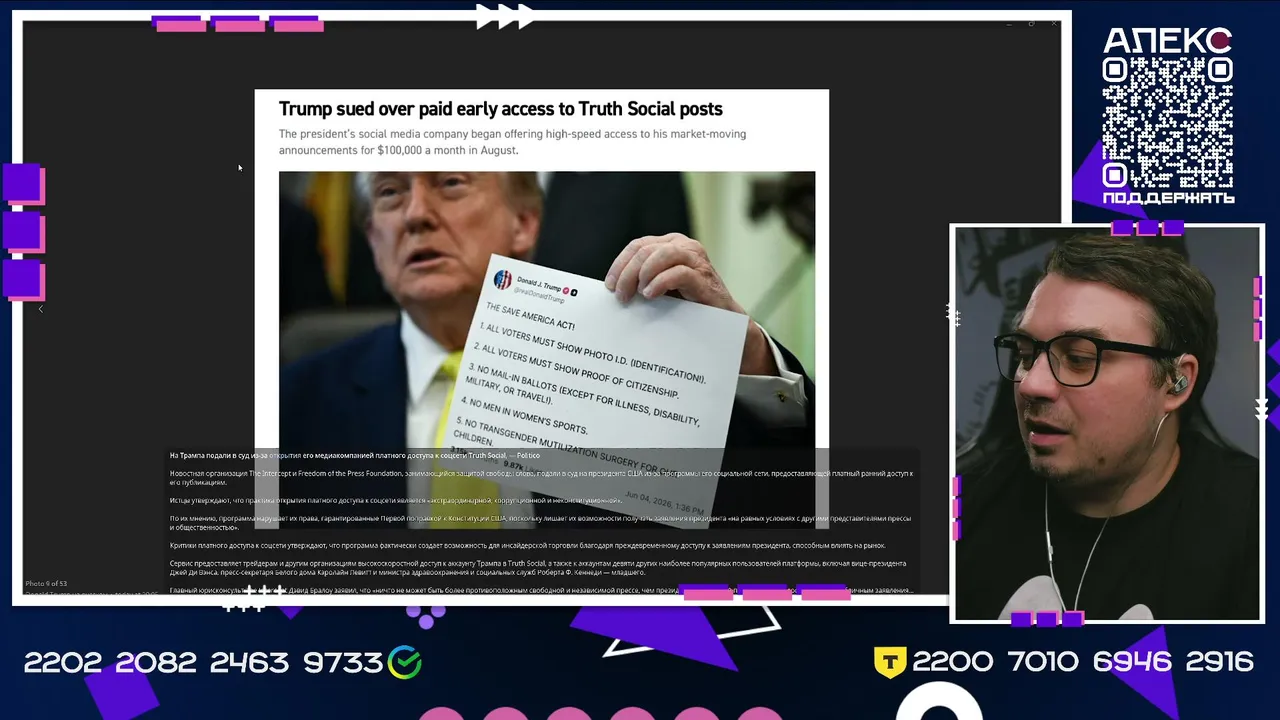Viewport: 1280px width, 720px height.
Task: Click the caption paragraph starting 'Критики платного доступа'
Action: click(527, 545)
